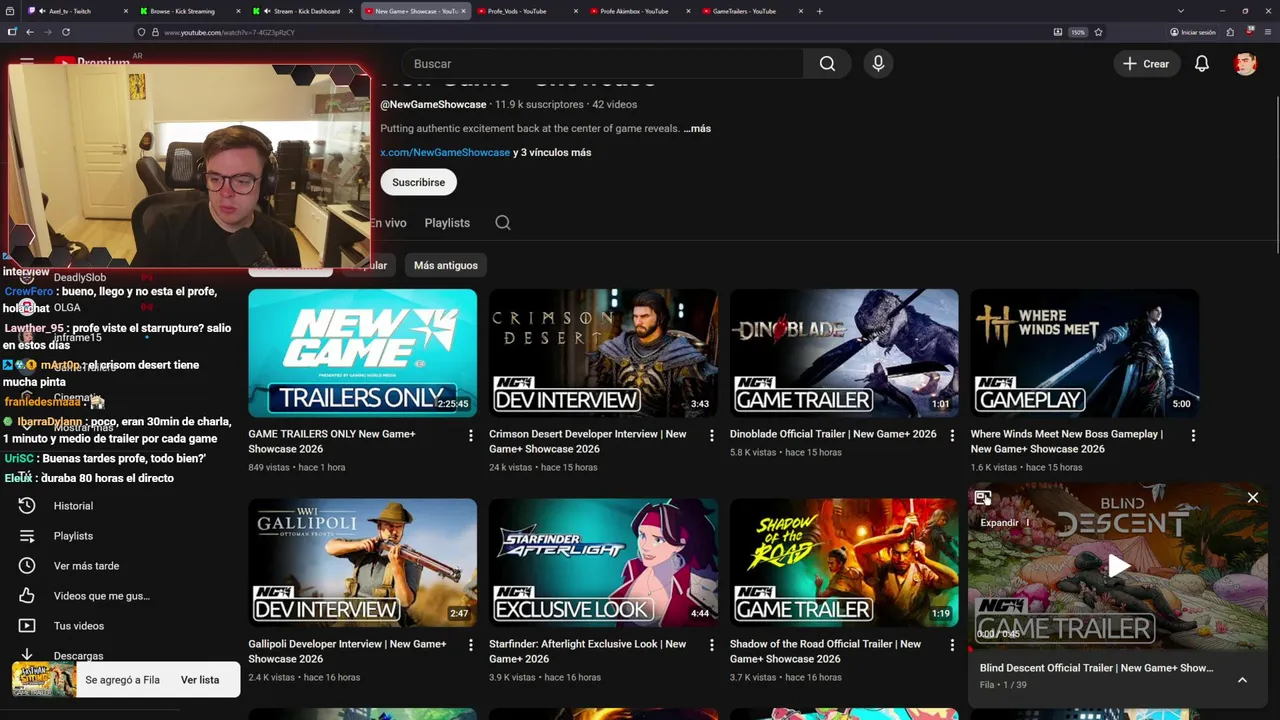This screenshot has width=1280, height=720.
Task: Open Where Winds Meet gameplay thumbnail
Action: click(x=1084, y=353)
